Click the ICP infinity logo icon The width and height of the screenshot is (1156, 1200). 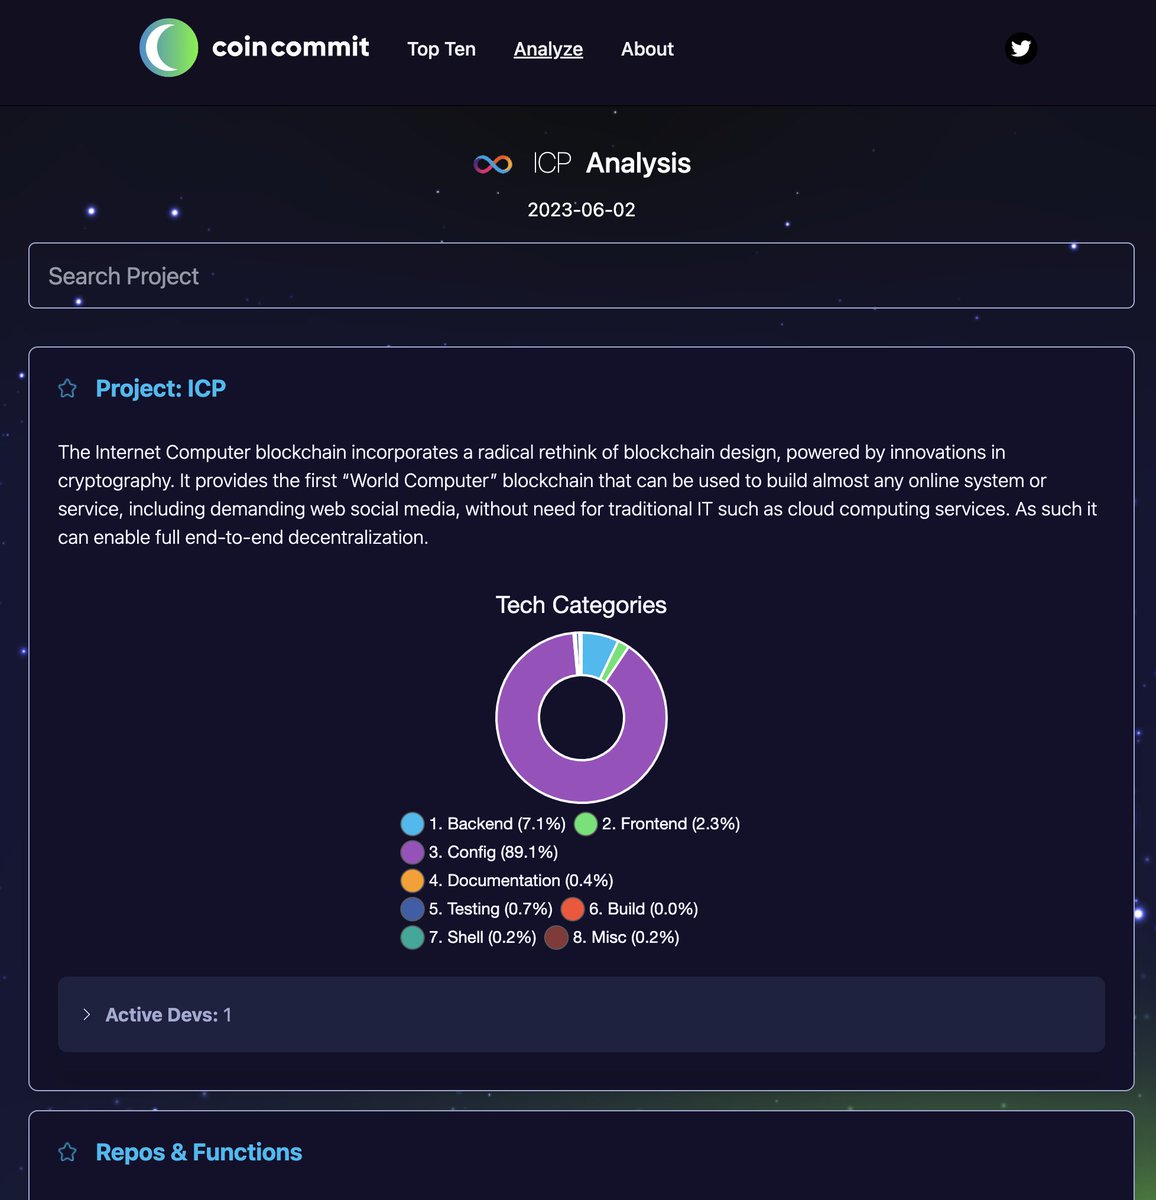[493, 163]
